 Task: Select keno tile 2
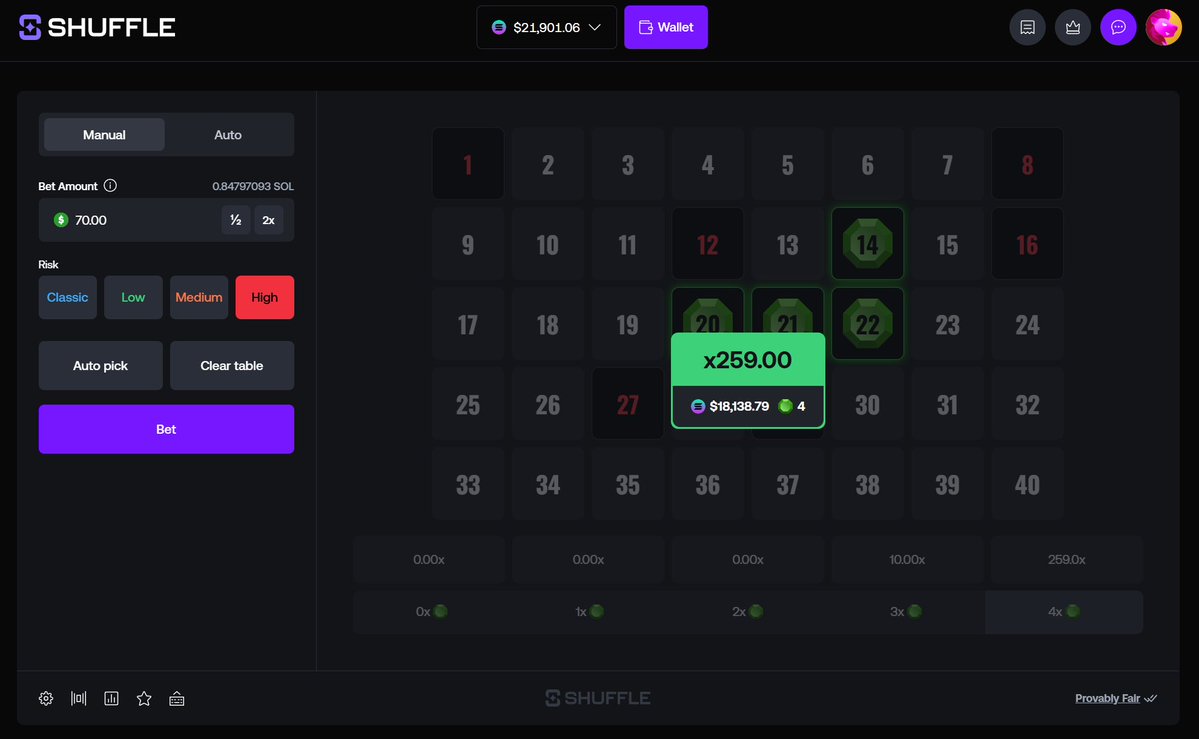point(548,164)
